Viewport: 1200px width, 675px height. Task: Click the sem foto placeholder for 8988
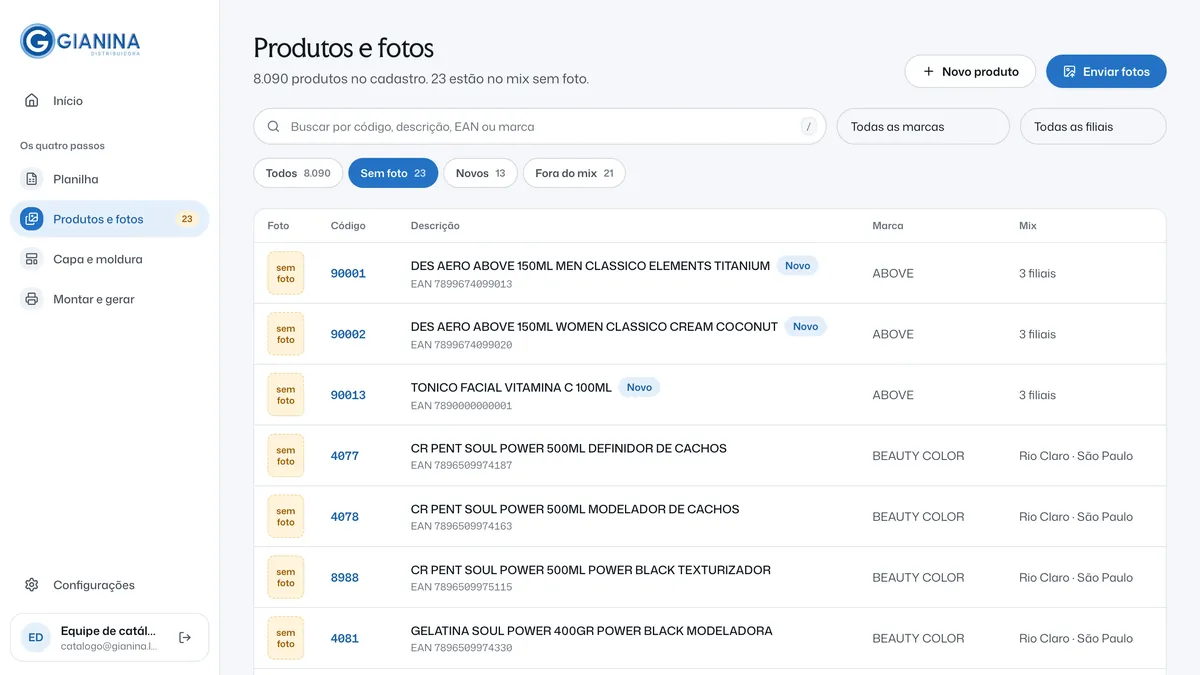[286, 578]
